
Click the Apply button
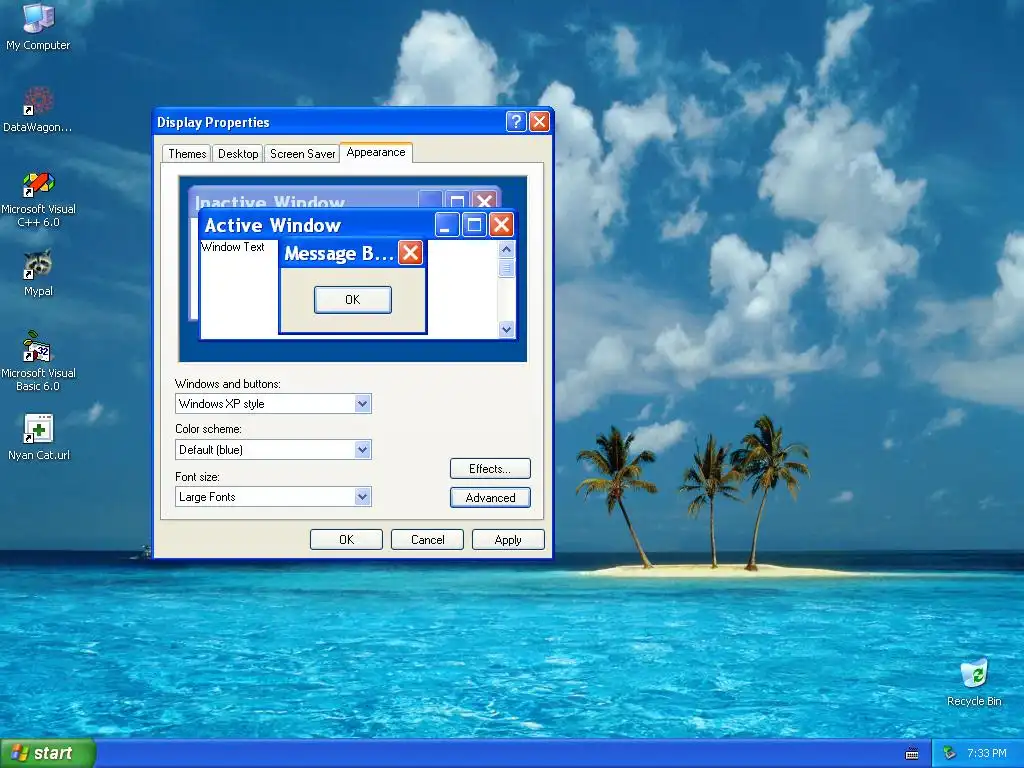point(508,539)
